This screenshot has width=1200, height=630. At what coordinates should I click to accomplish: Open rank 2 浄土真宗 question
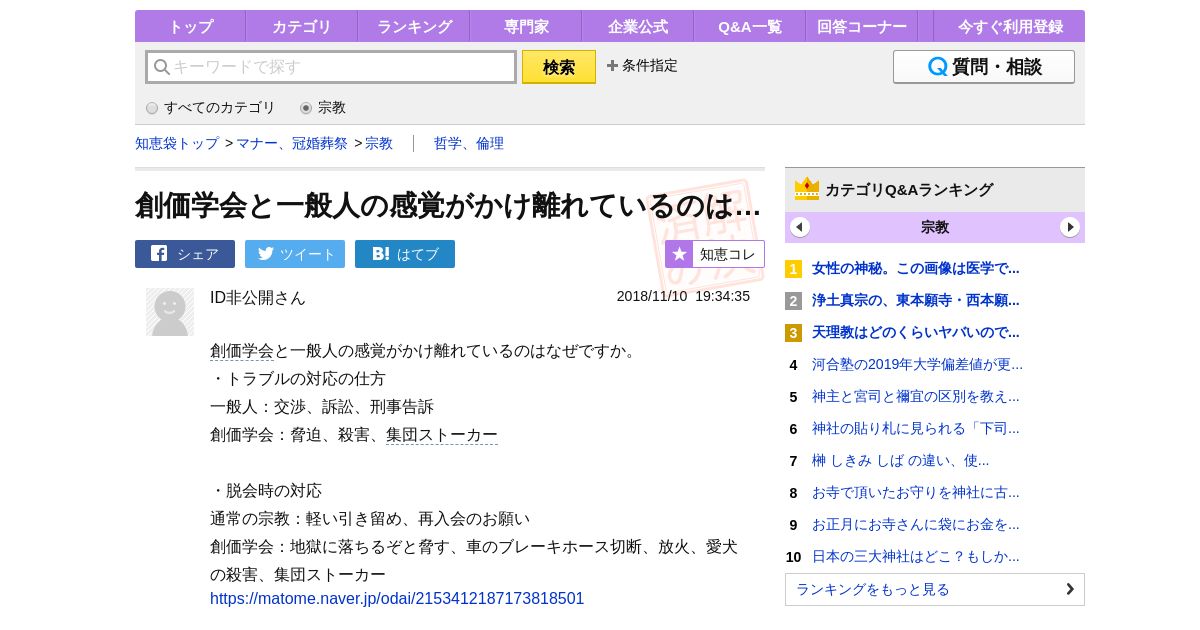[x=916, y=300]
